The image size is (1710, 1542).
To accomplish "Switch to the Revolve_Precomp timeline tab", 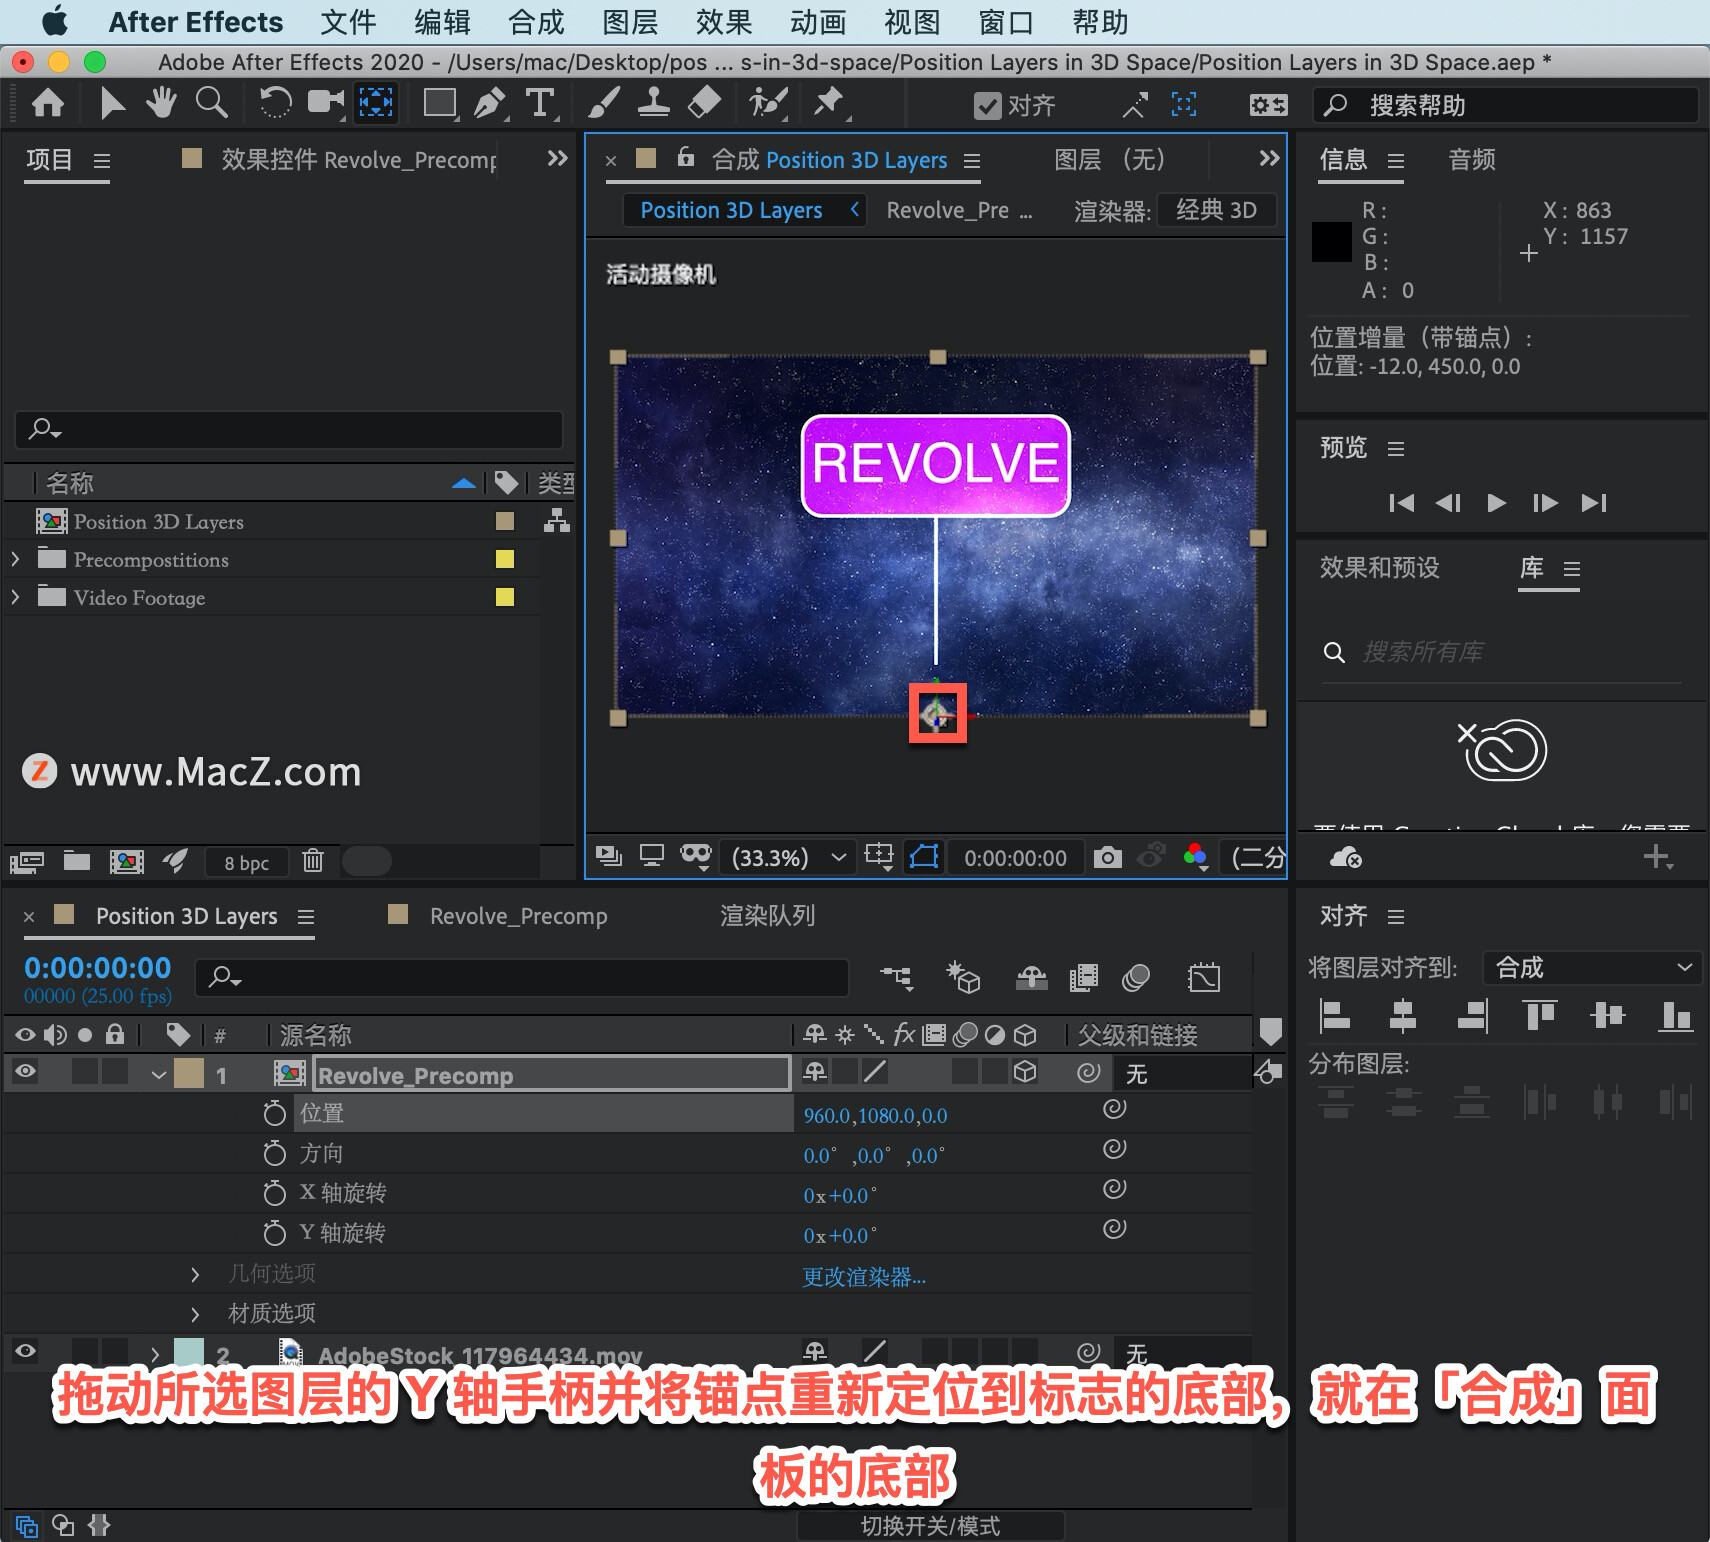I will [x=518, y=916].
